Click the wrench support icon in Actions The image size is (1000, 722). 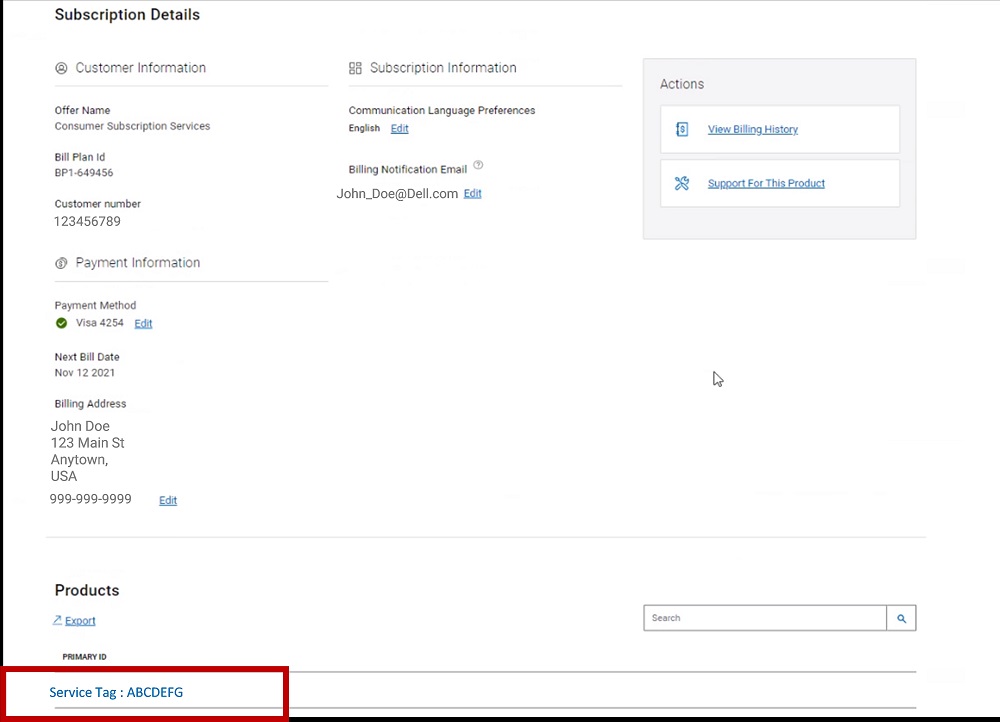point(682,183)
